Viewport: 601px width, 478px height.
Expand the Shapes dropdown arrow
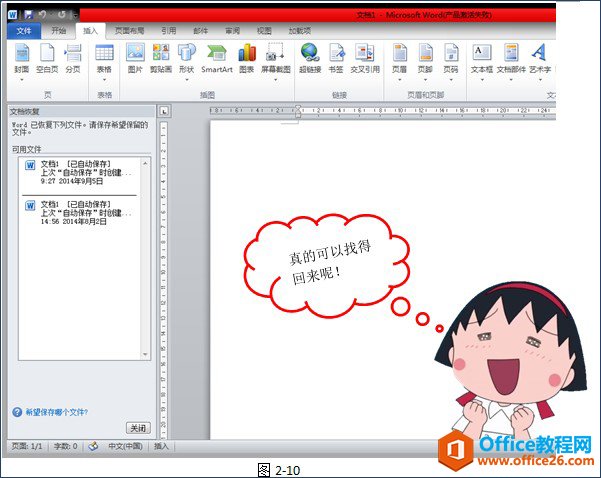(x=187, y=80)
